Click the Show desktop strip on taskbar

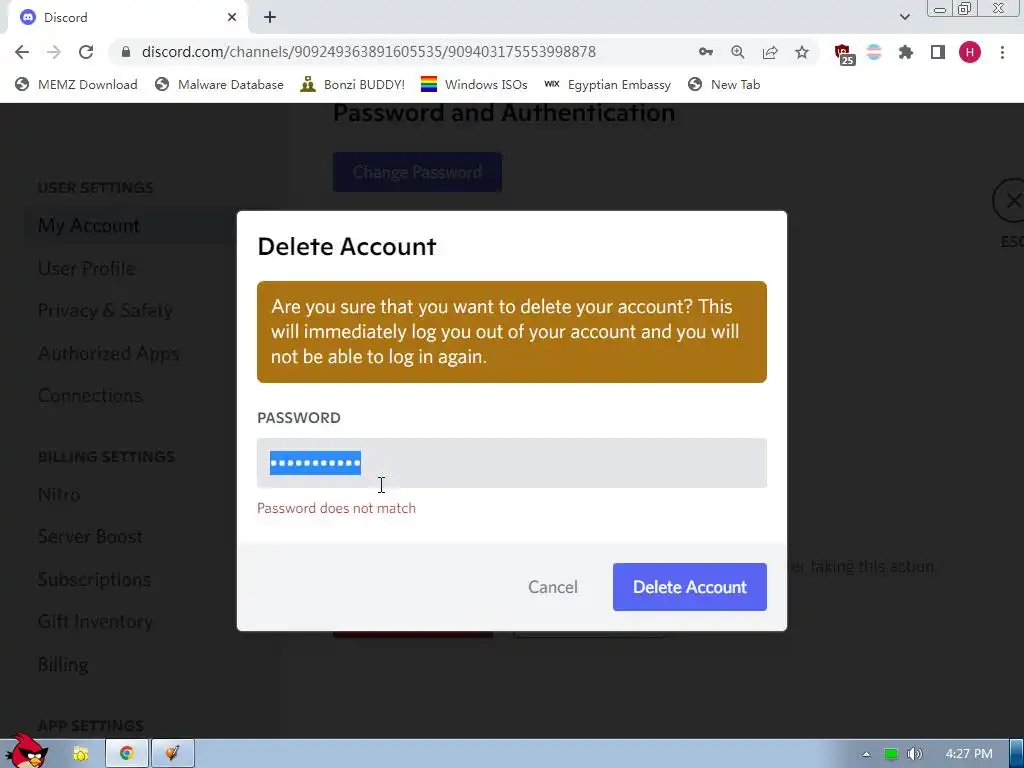click(1017, 754)
